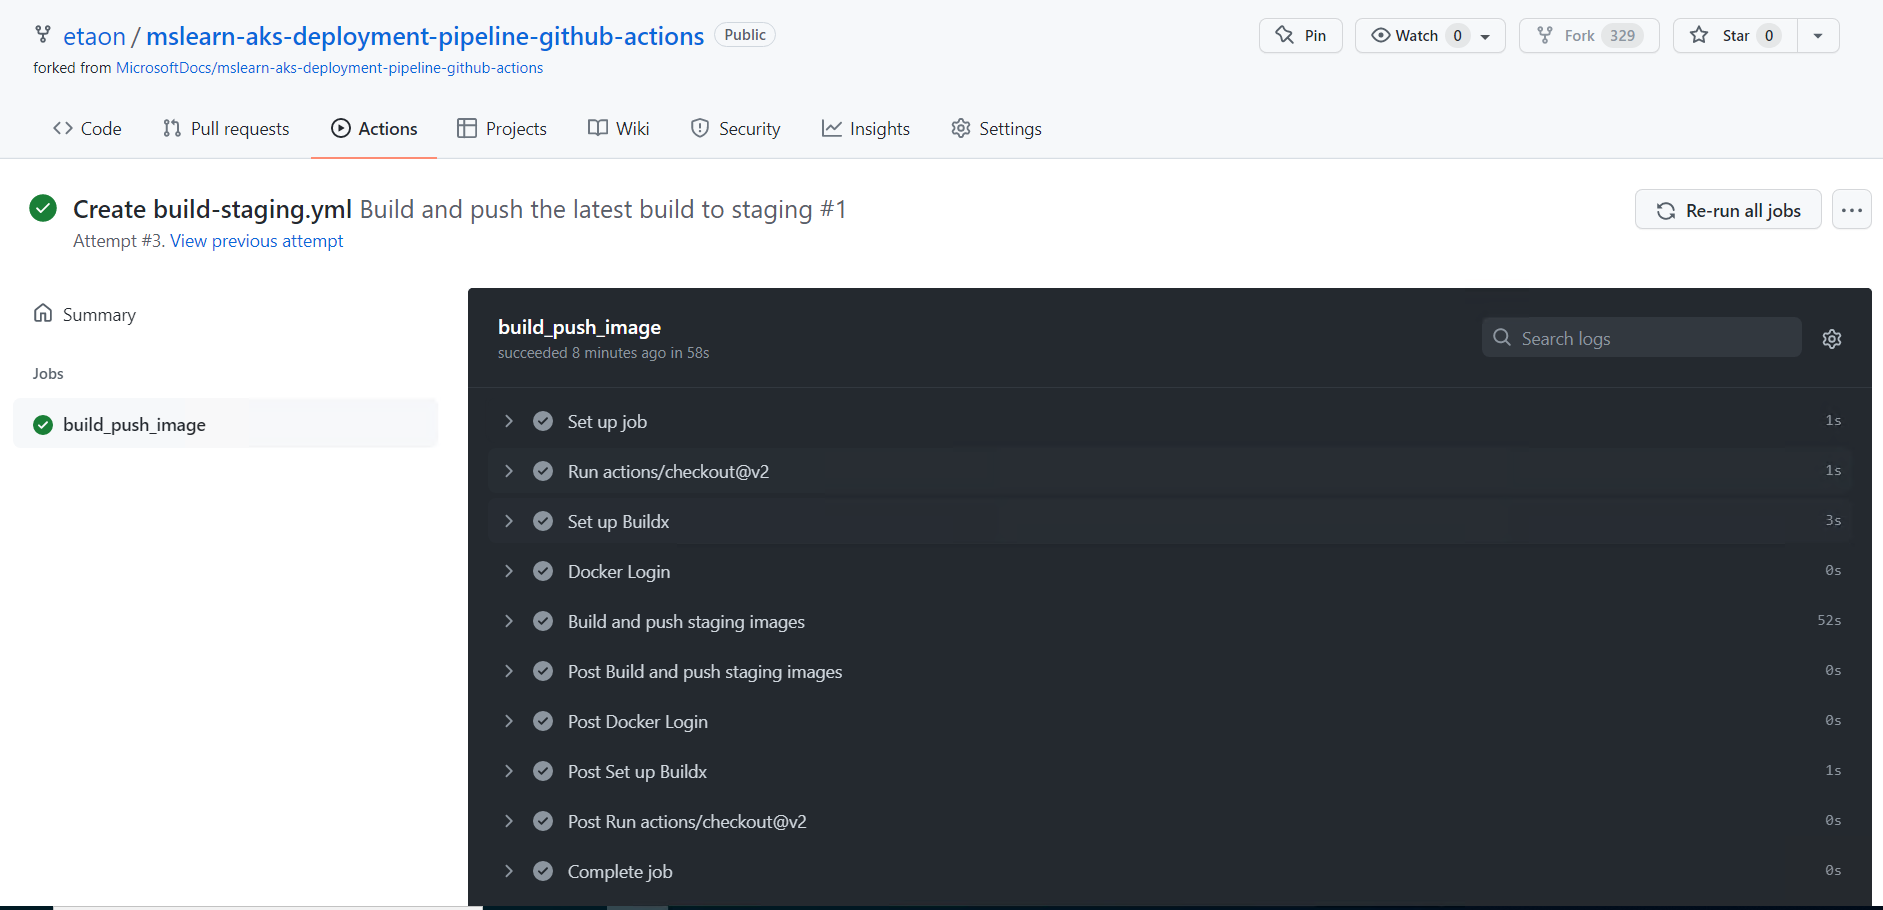
Task: Open the etaon owner link
Action: 95,36
